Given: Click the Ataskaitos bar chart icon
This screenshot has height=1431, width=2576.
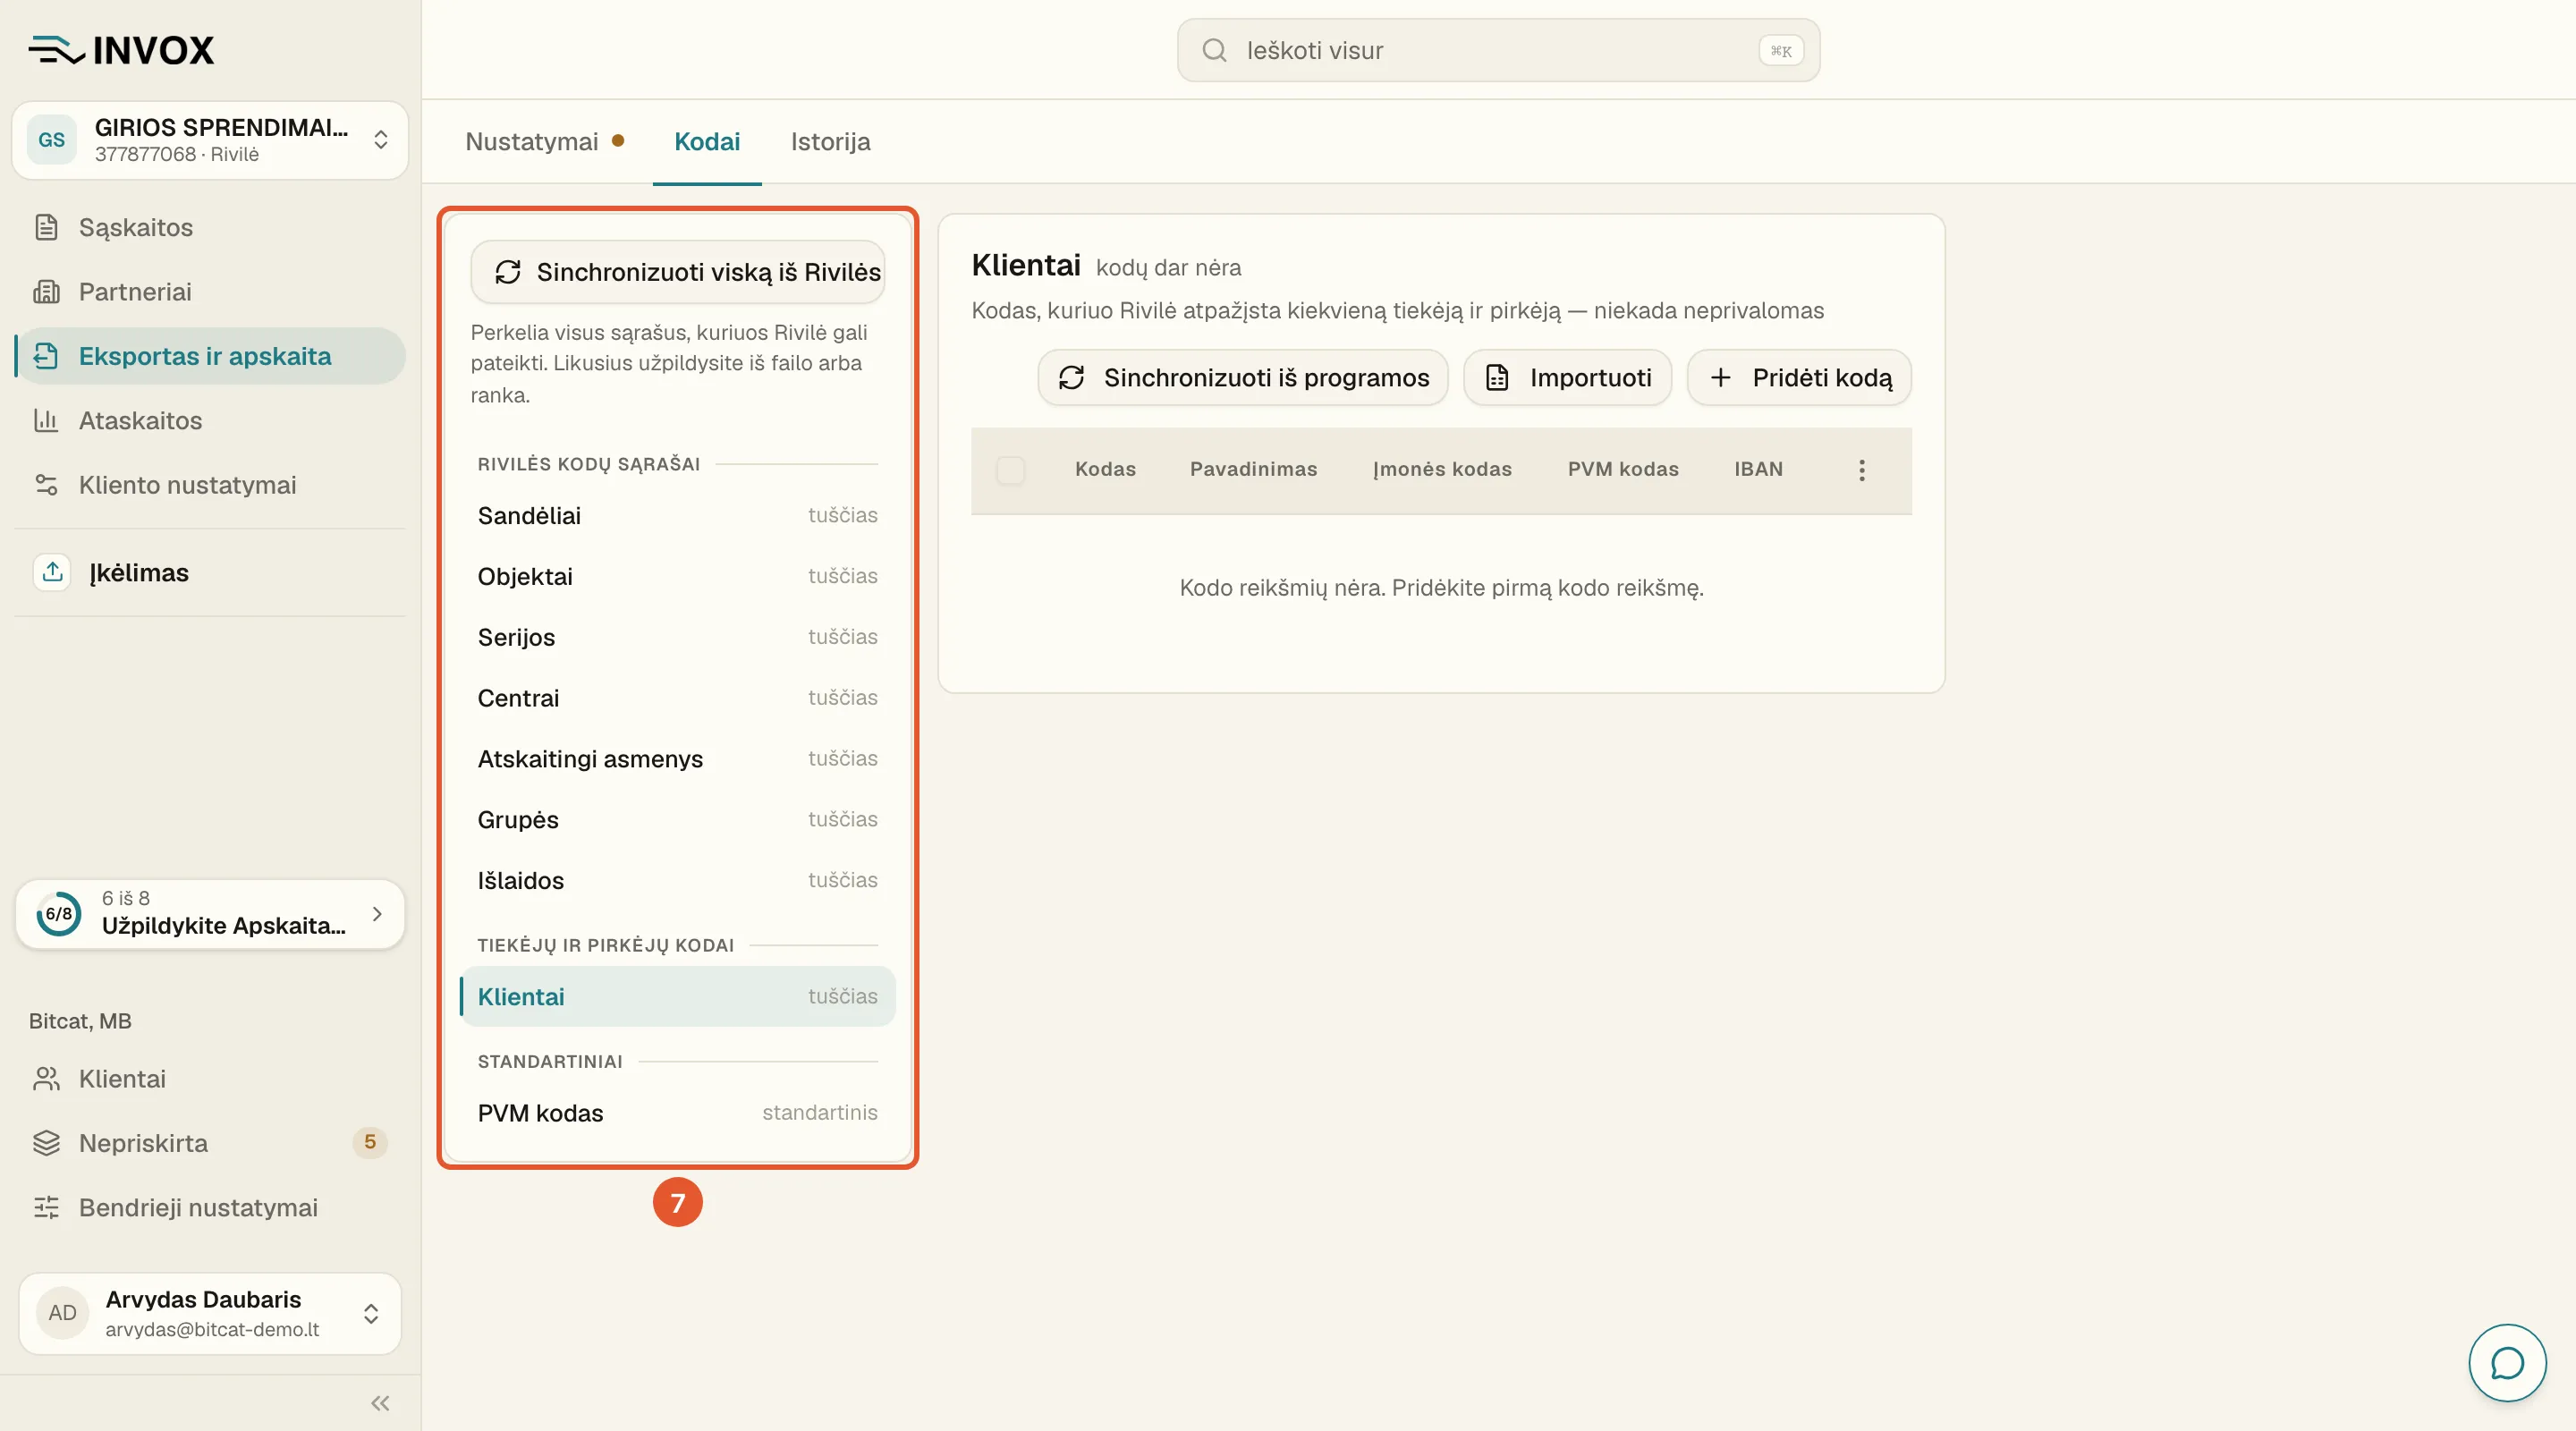Looking at the screenshot, I should [46, 420].
